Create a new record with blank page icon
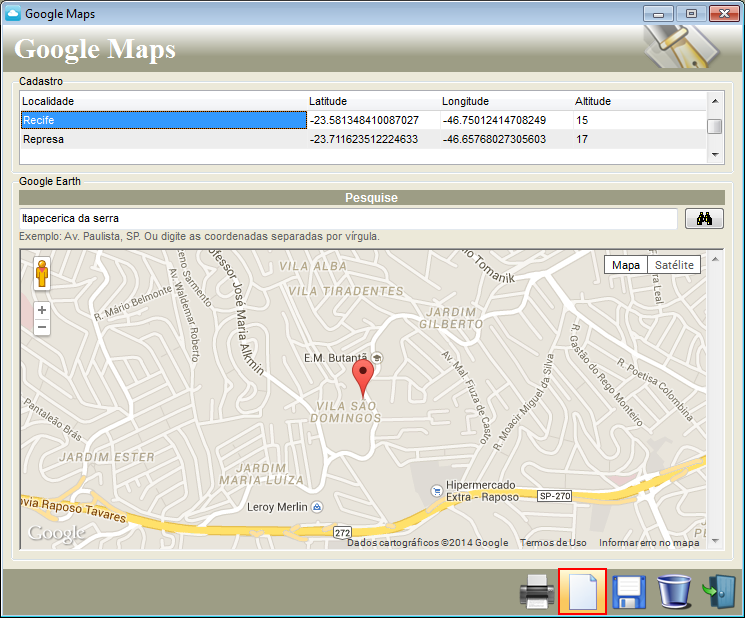This screenshot has height=618, width=745. 583,591
